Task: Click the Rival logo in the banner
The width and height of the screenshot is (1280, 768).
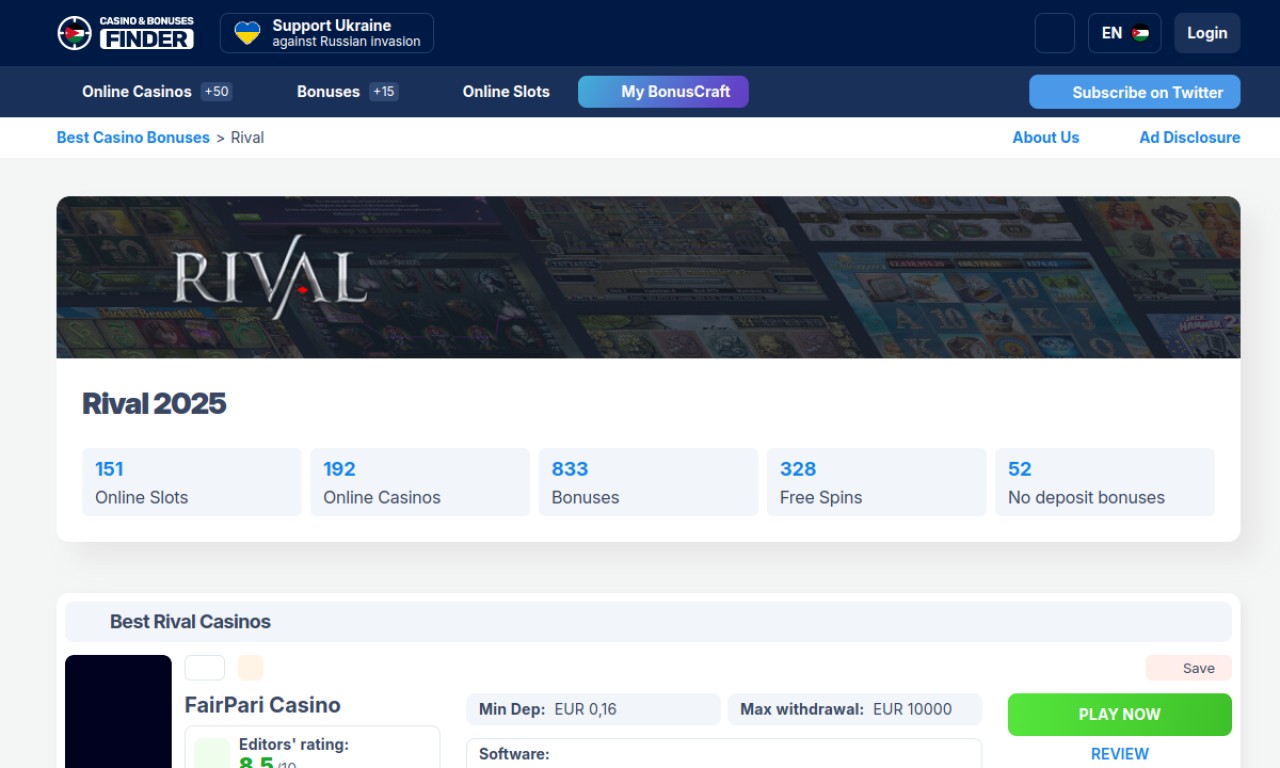Action: (270, 277)
